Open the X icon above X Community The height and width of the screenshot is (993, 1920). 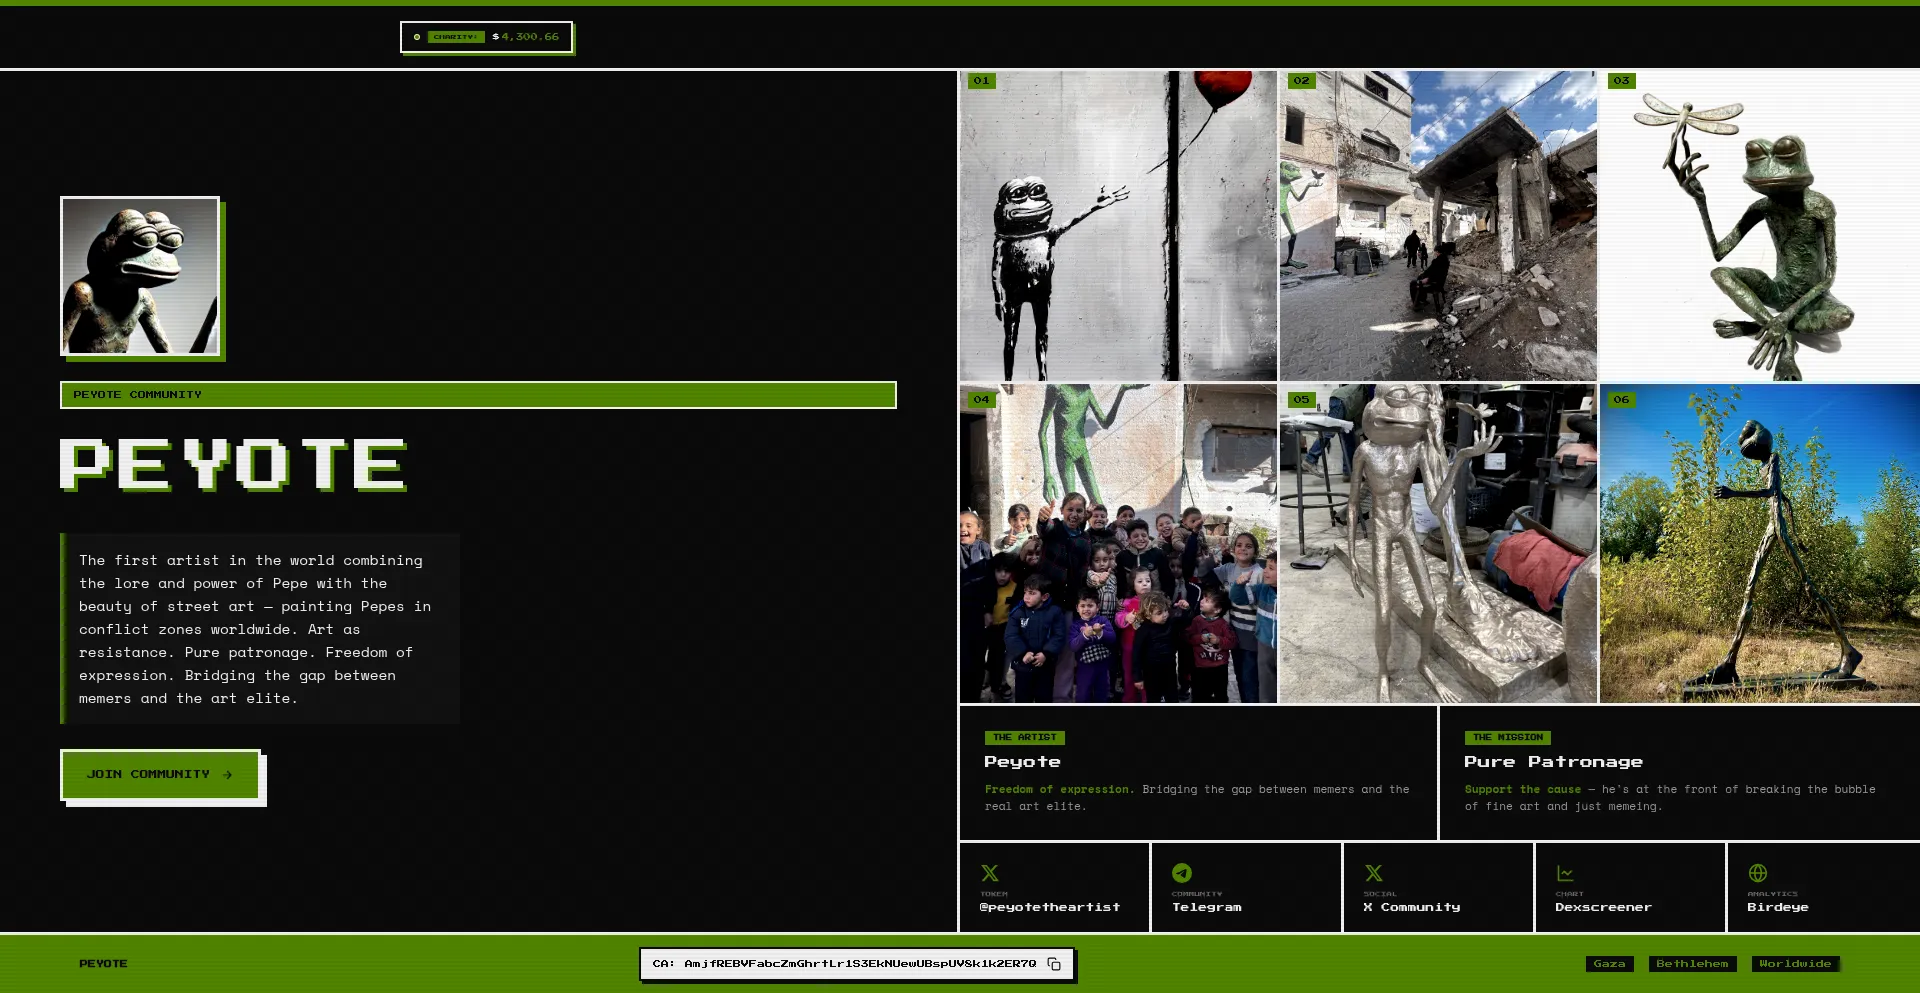click(1374, 873)
